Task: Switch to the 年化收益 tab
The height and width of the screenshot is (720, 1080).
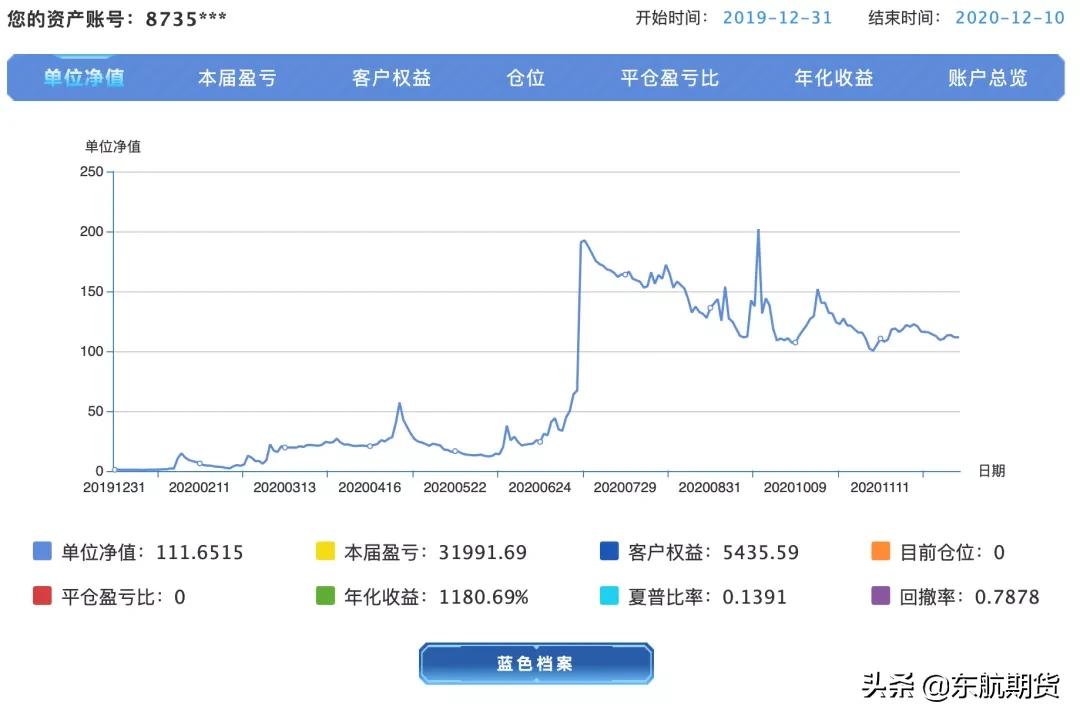Action: (x=833, y=77)
